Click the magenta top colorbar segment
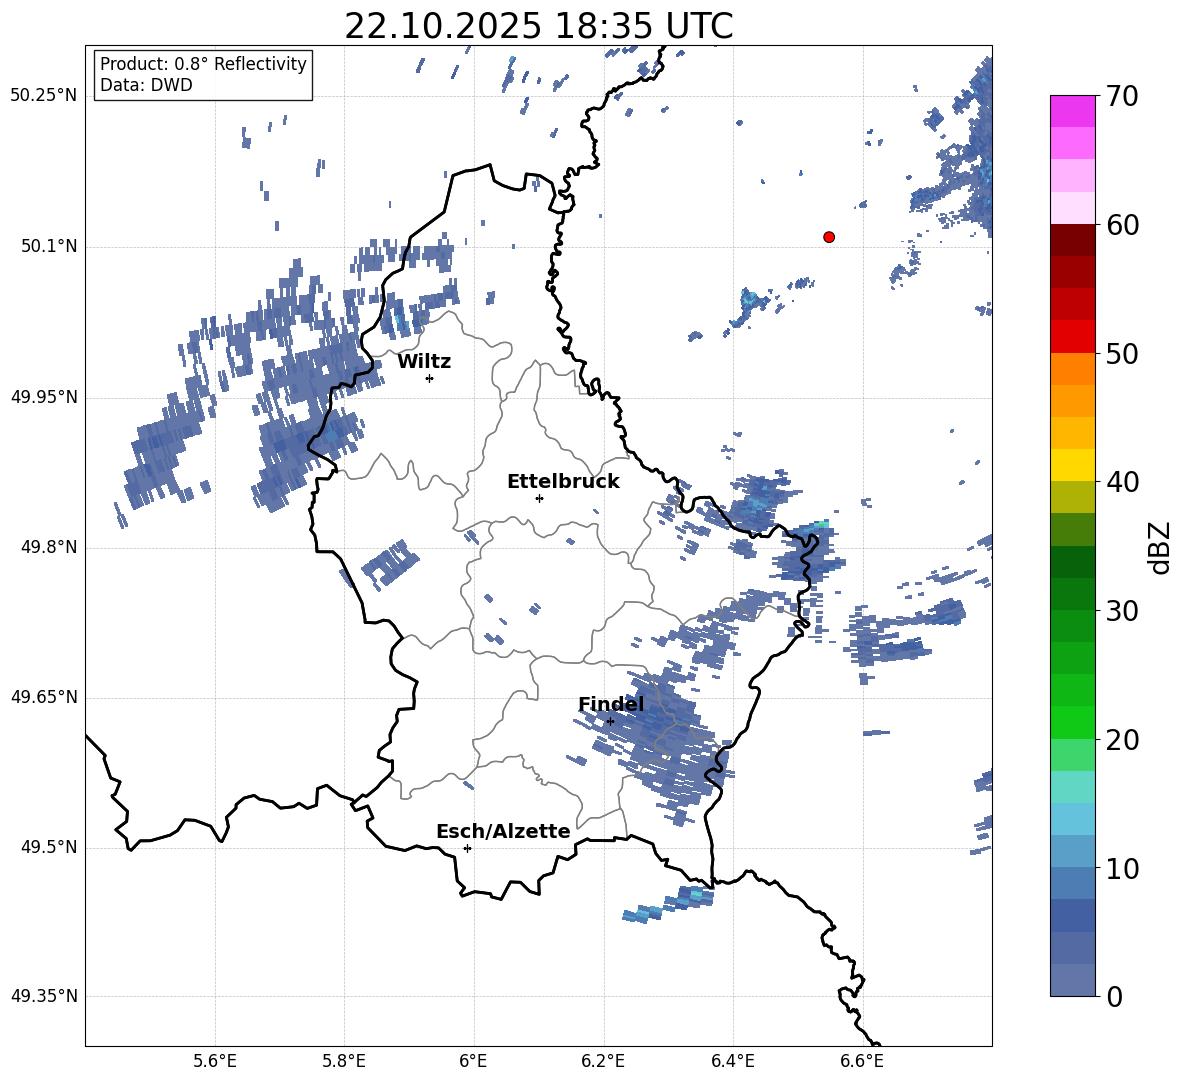This screenshot has width=1184, height=1081. (x=1073, y=111)
